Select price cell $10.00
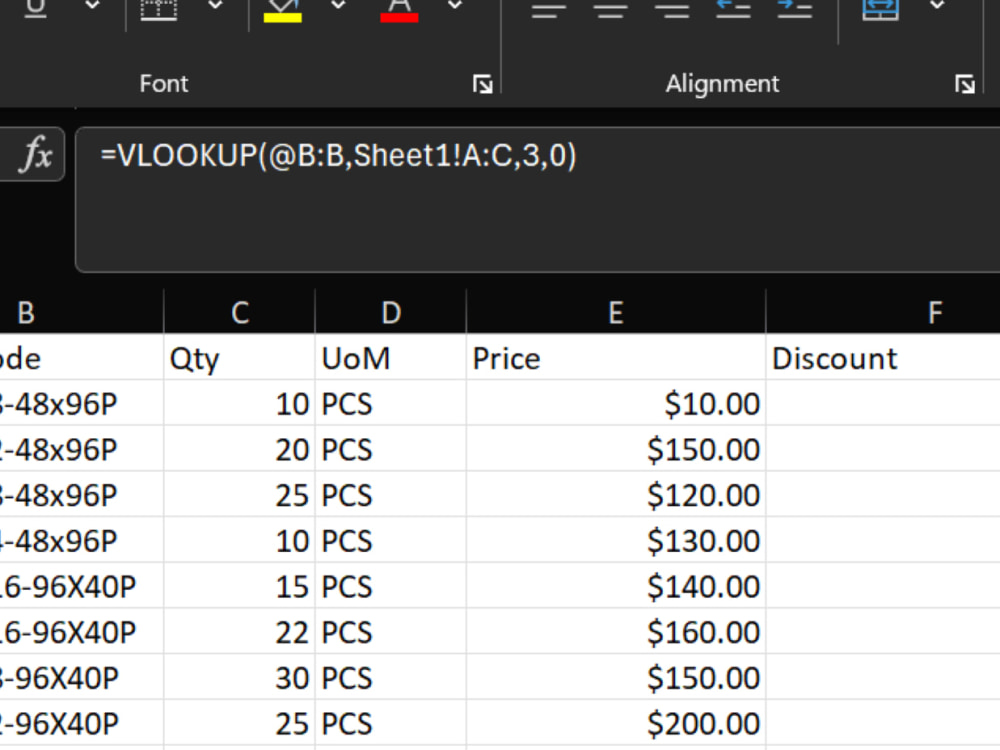 coord(616,404)
